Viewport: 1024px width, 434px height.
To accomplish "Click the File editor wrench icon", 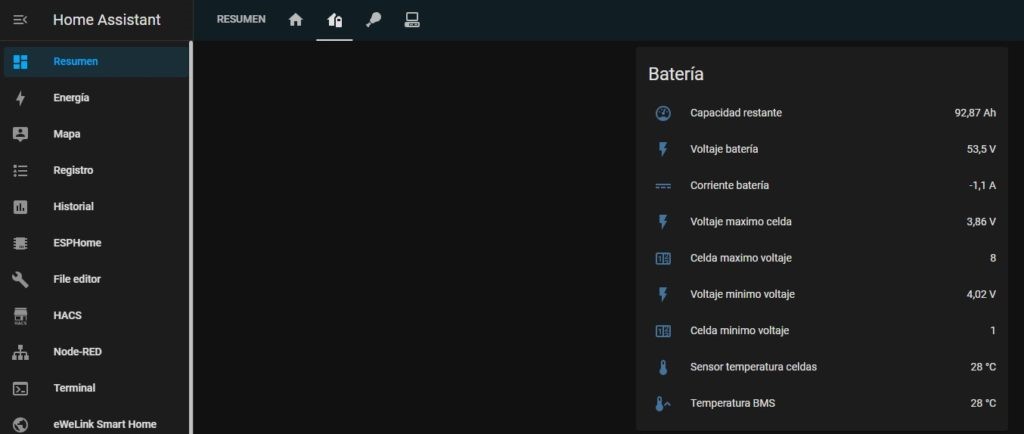I will tap(20, 279).
